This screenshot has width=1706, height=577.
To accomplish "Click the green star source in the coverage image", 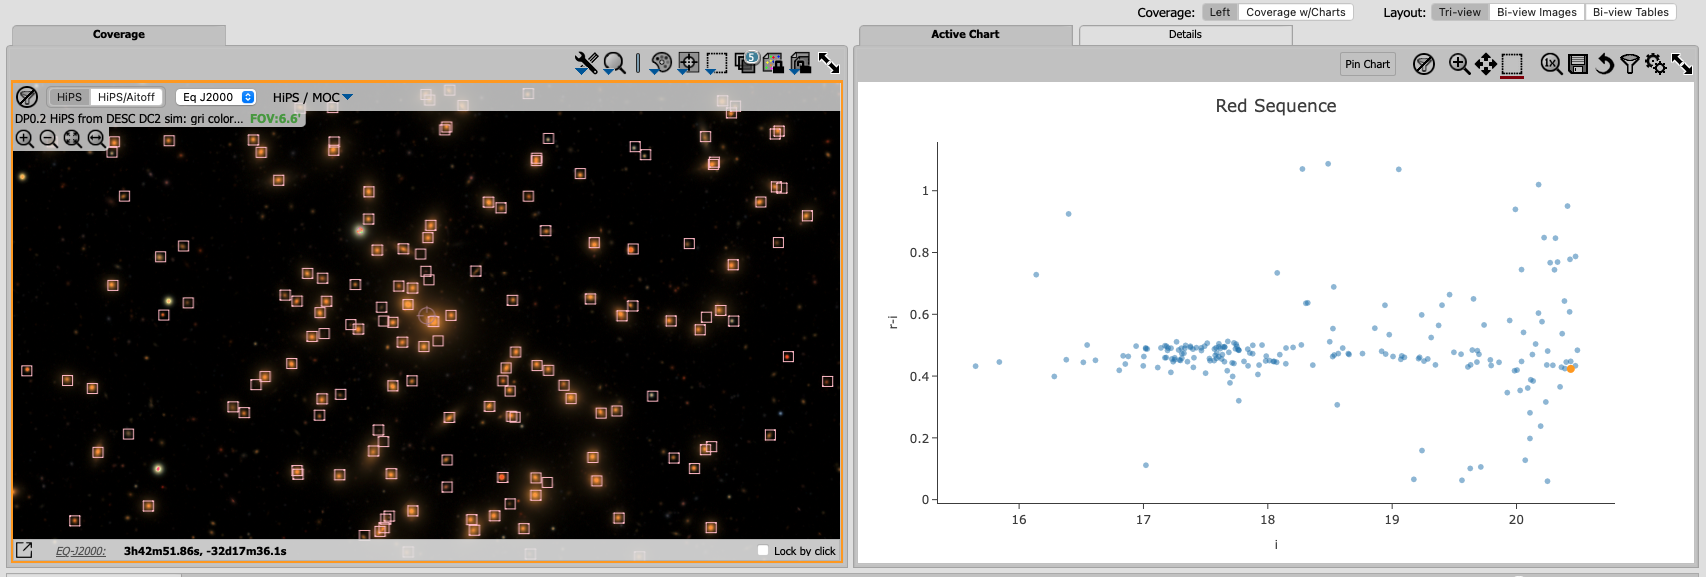I will (359, 230).
